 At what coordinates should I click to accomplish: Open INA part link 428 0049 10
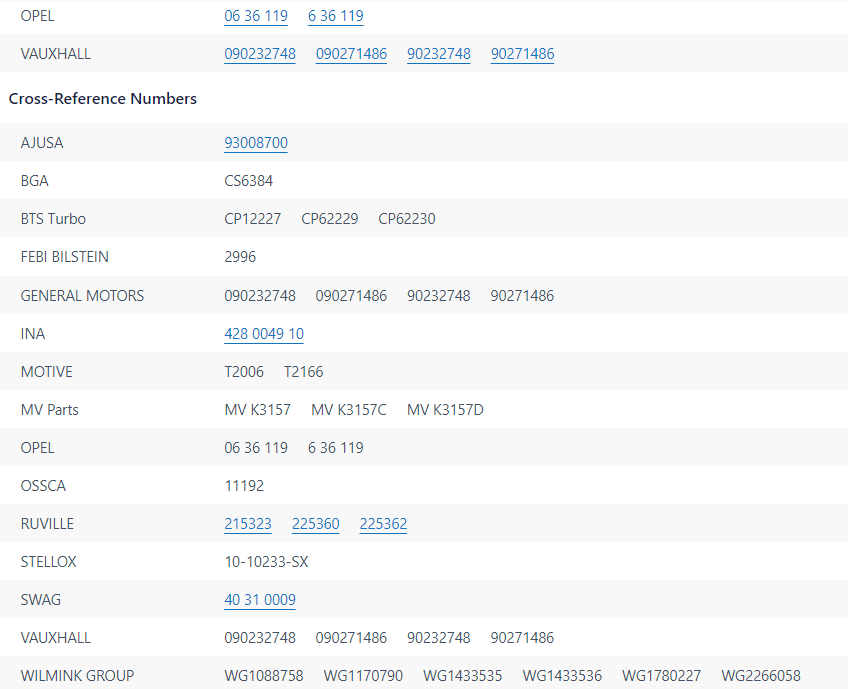(264, 334)
